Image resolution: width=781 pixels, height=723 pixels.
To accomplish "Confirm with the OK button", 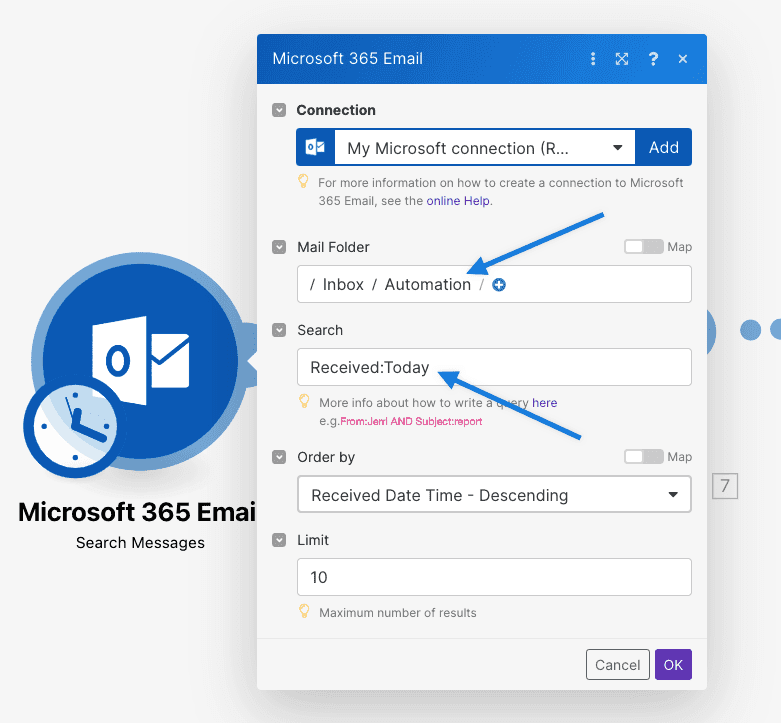I will [x=673, y=665].
